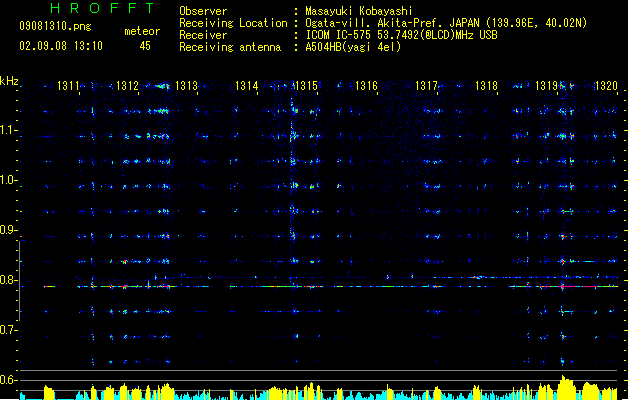Screen dimensions: 629x400
Task: Click the HROFFT title text
Action: point(102,8)
